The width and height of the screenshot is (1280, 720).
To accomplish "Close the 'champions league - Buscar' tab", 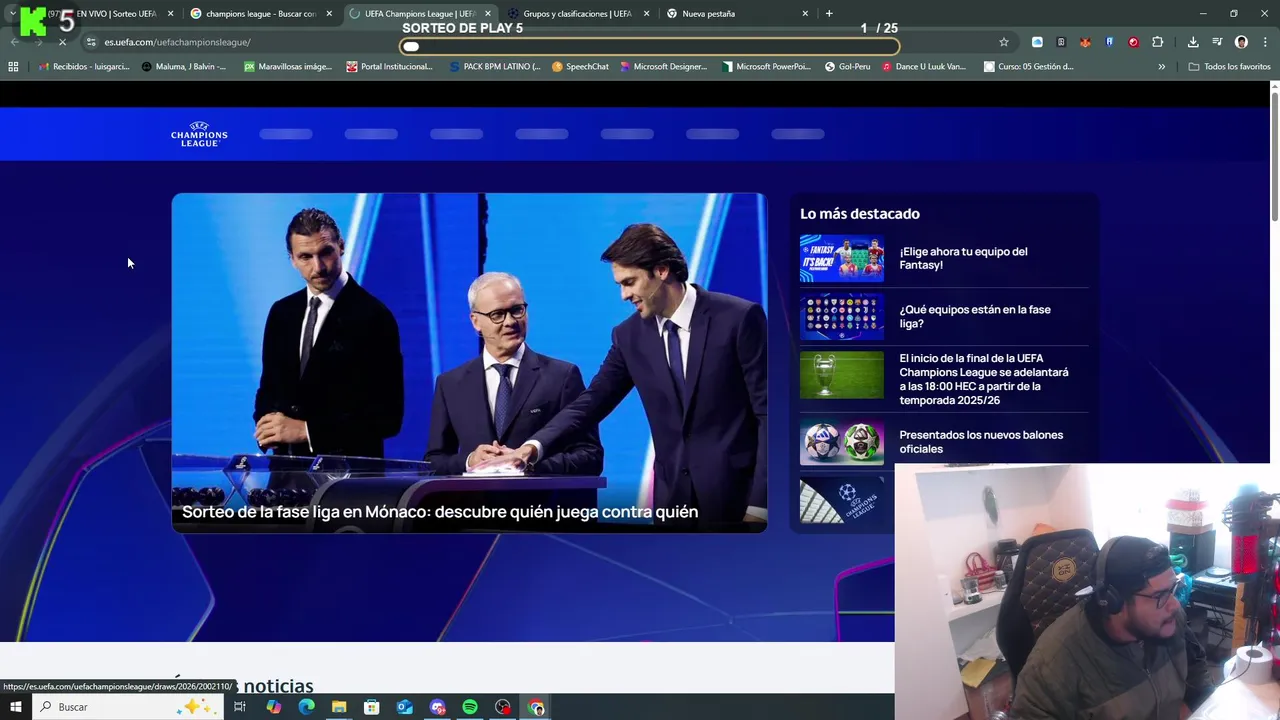I will tap(329, 14).
